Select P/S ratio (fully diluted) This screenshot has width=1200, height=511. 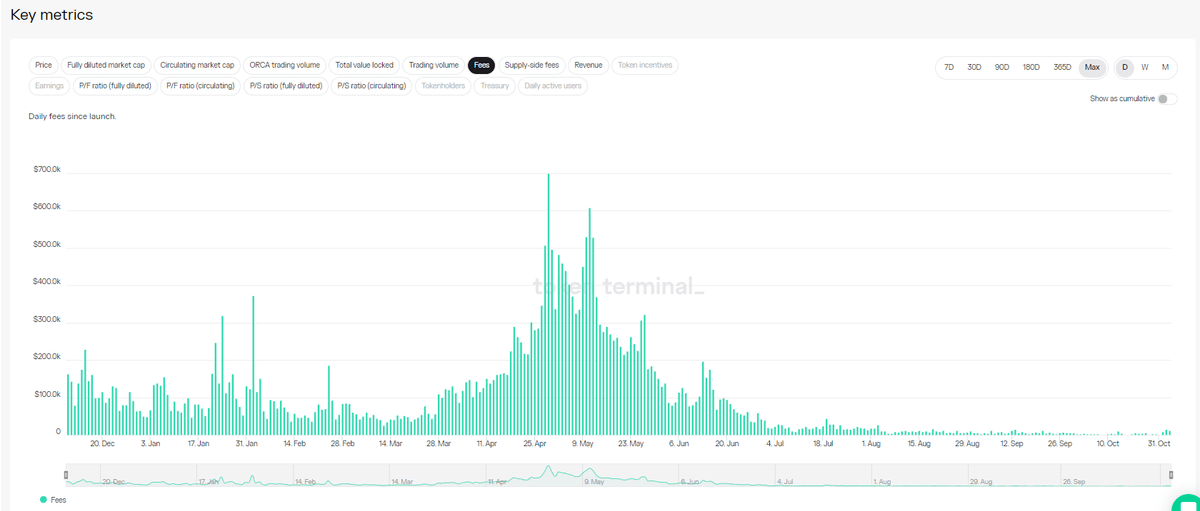[x=286, y=86]
